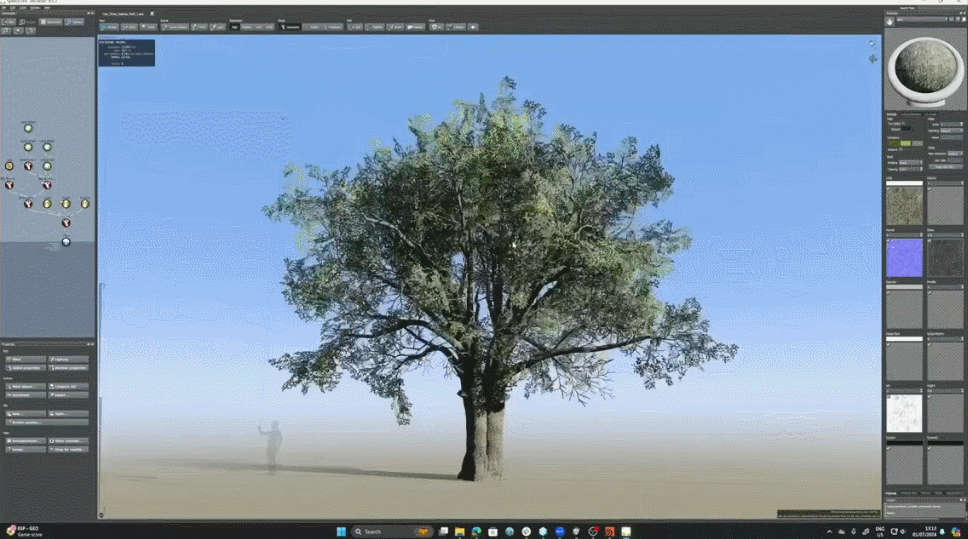Click the material preview sphere
Screen dimensions: 968x539
pos(925,69)
